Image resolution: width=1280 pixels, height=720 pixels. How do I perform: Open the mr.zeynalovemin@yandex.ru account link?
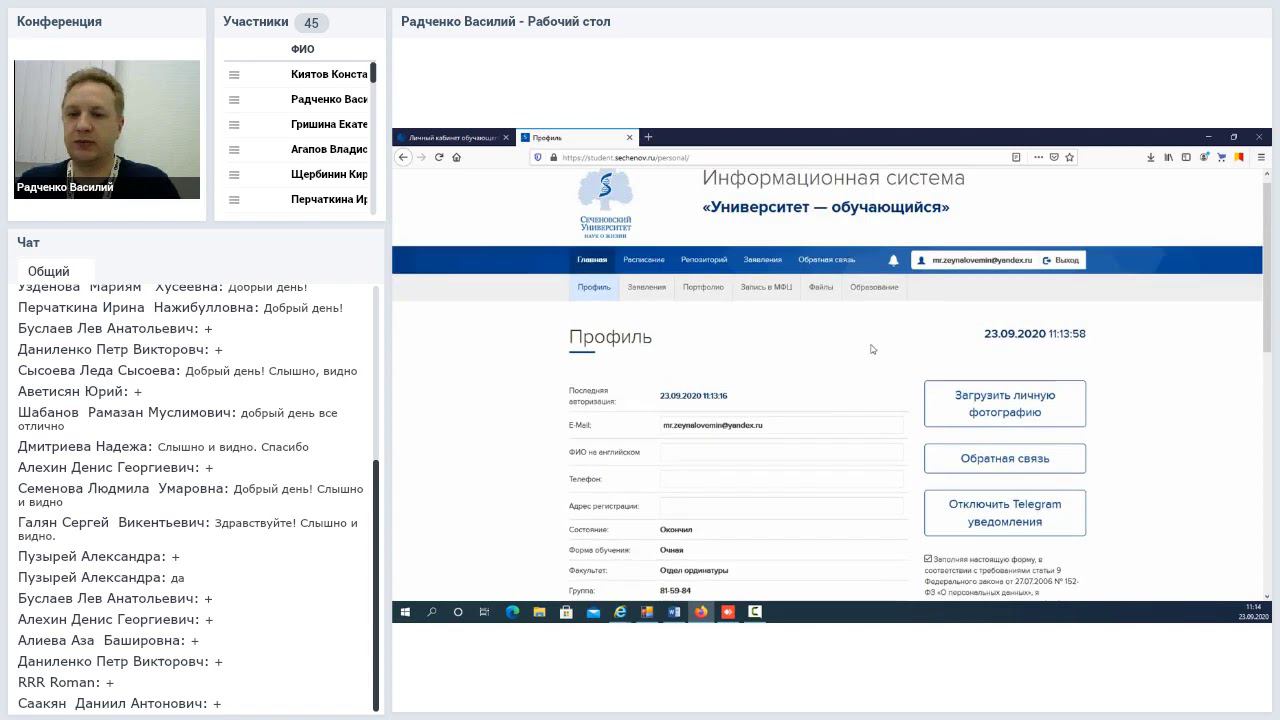pyautogui.click(x=975, y=260)
